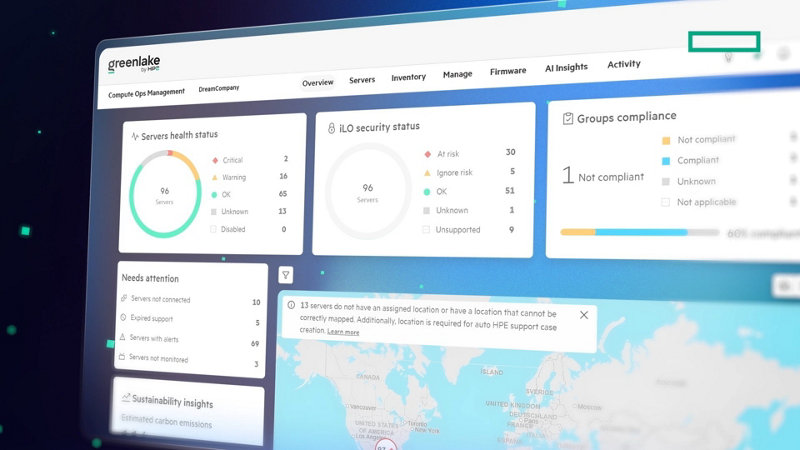Click the green OK dot in health status
Viewport: 800px width, 450px height.
(214, 194)
